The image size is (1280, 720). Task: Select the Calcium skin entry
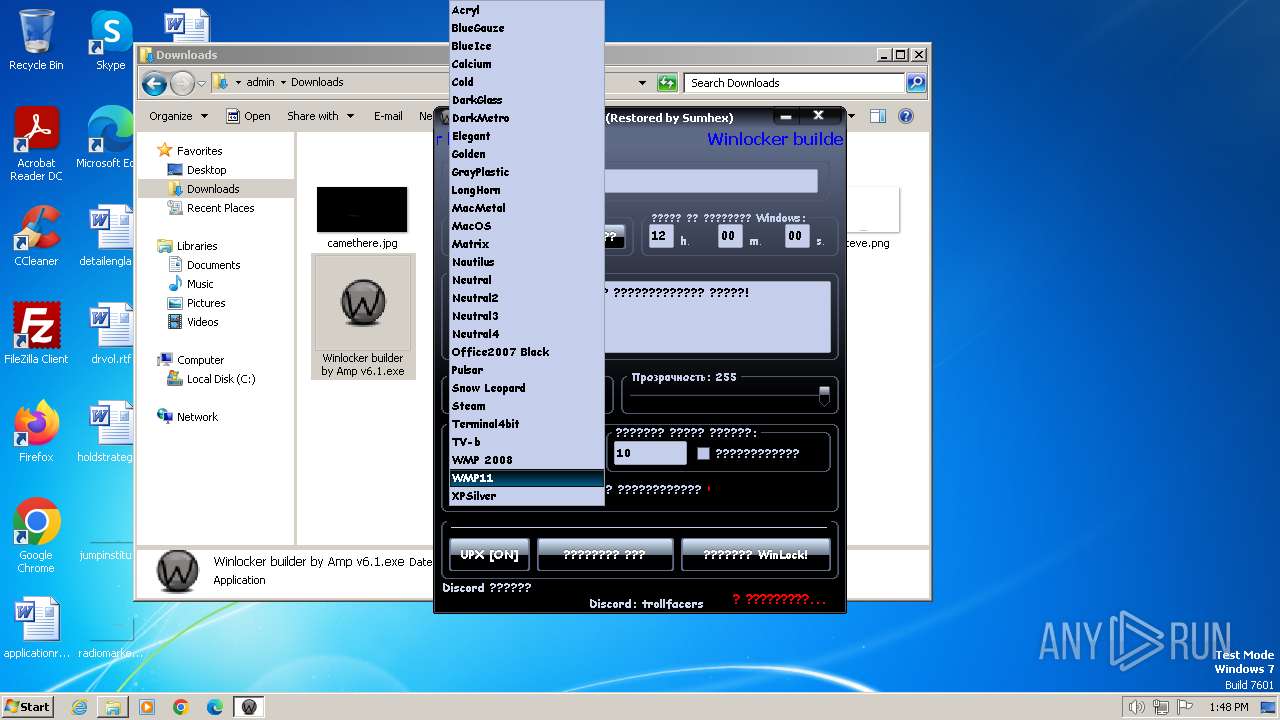coord(527,64)
